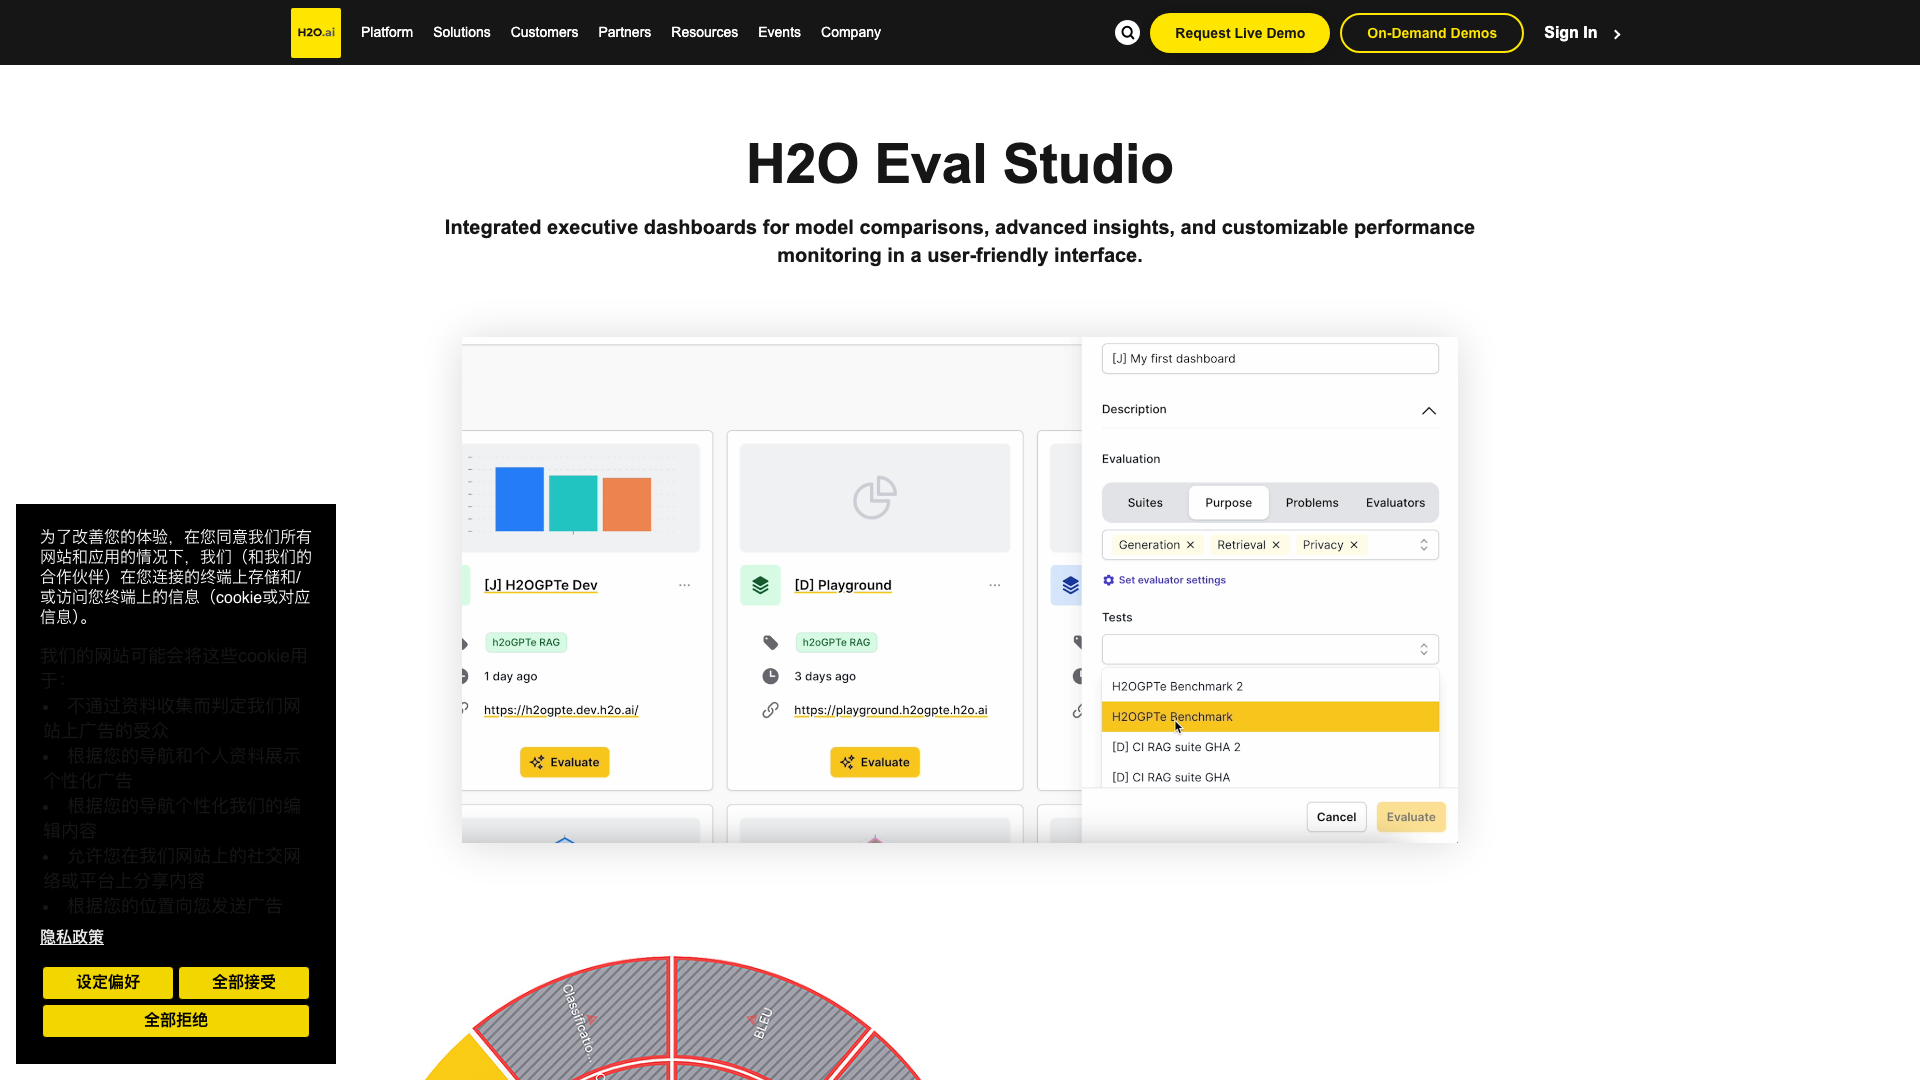Open the h2ogpte.dev.h2o.ai URL link
This screenshot has width=1920, height=1080.
pos(561,710)
